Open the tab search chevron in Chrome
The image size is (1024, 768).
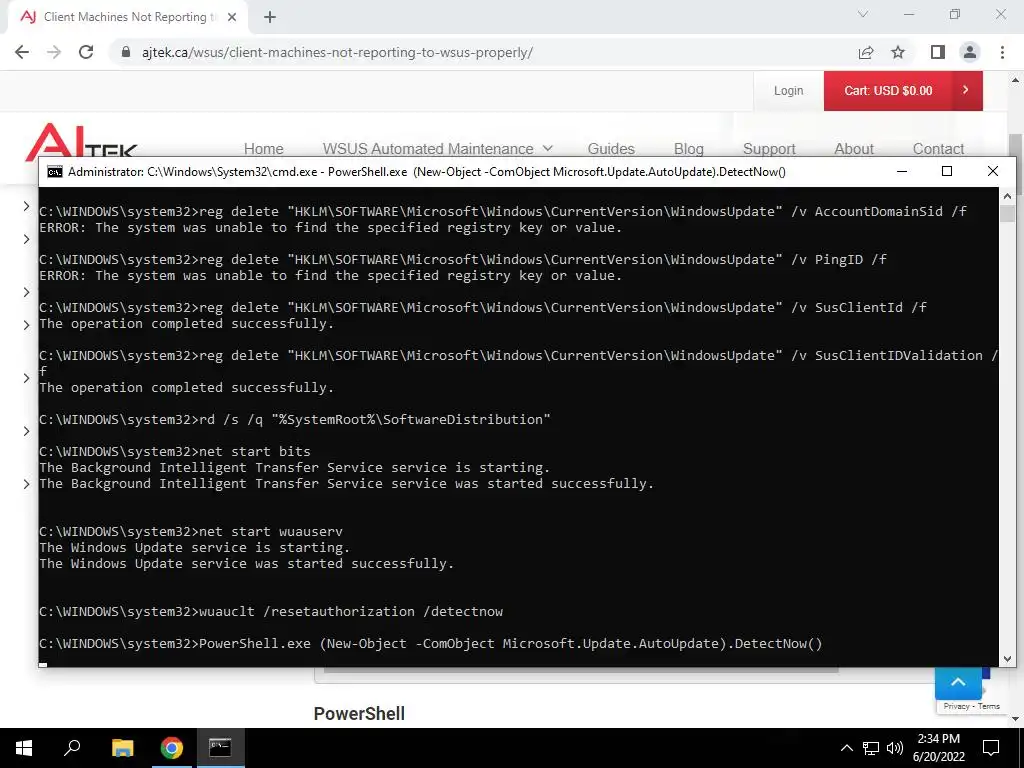(x=863, y=14)
